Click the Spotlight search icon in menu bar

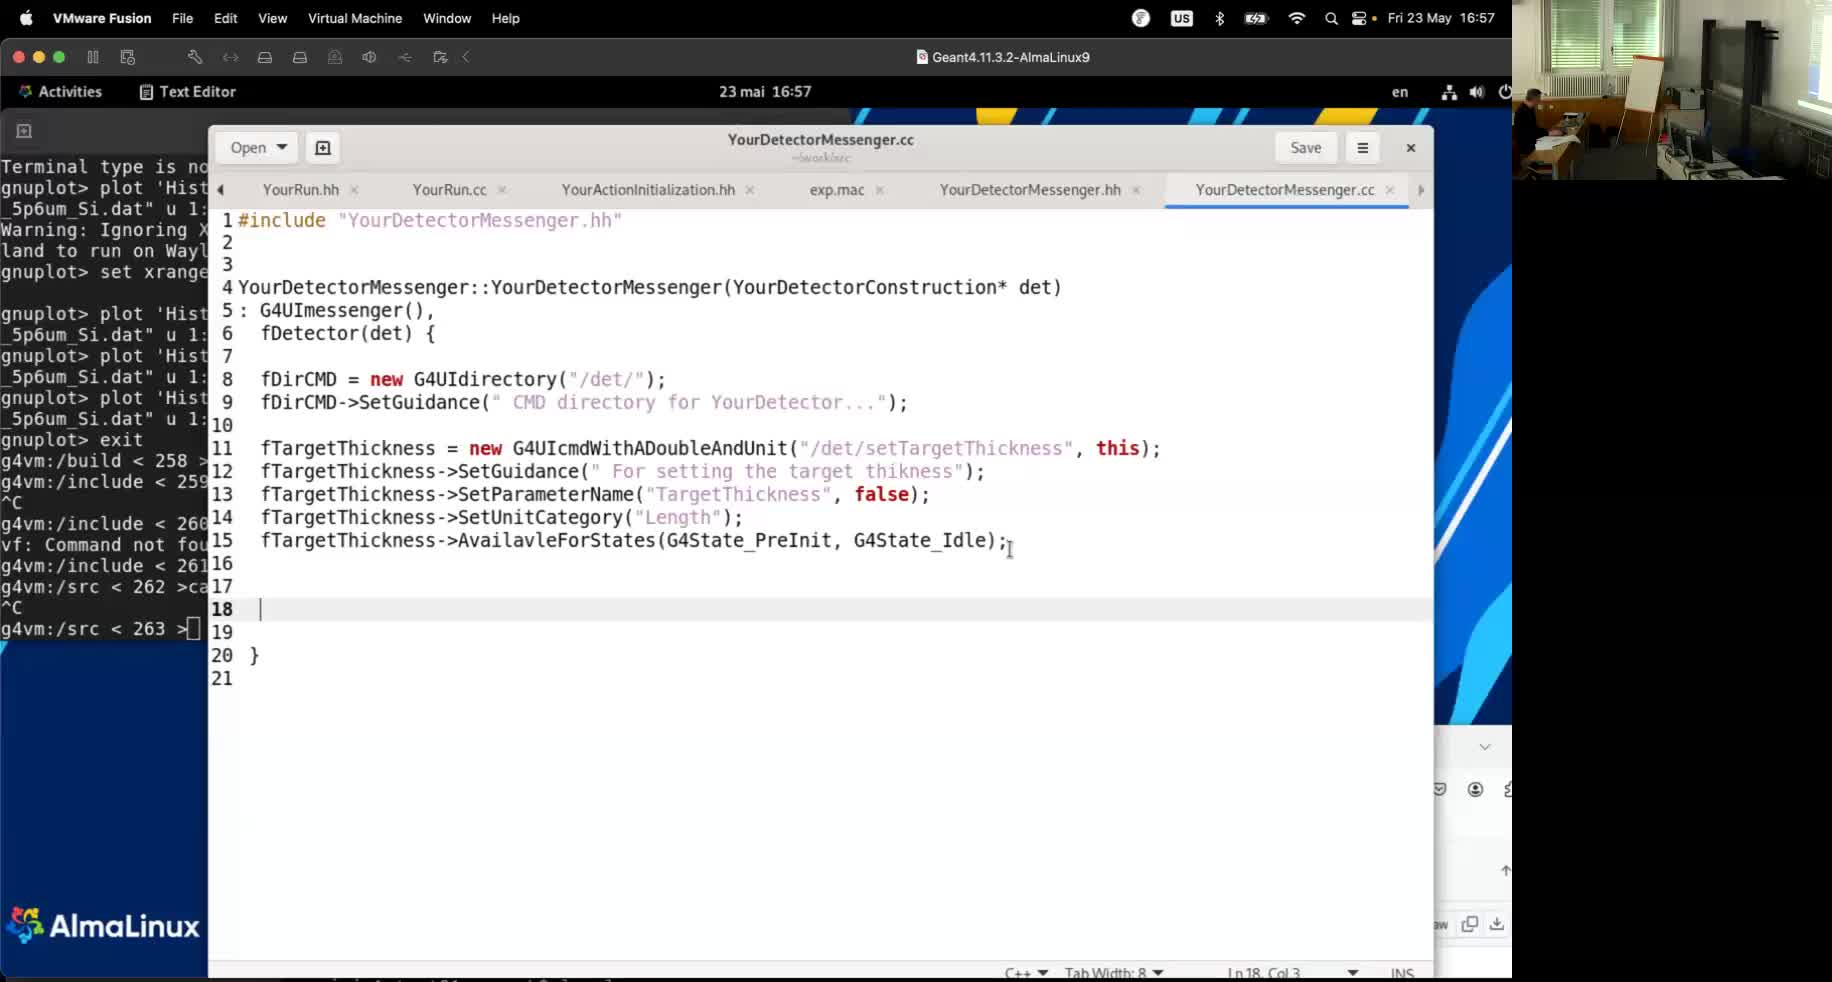(1331, 18)
